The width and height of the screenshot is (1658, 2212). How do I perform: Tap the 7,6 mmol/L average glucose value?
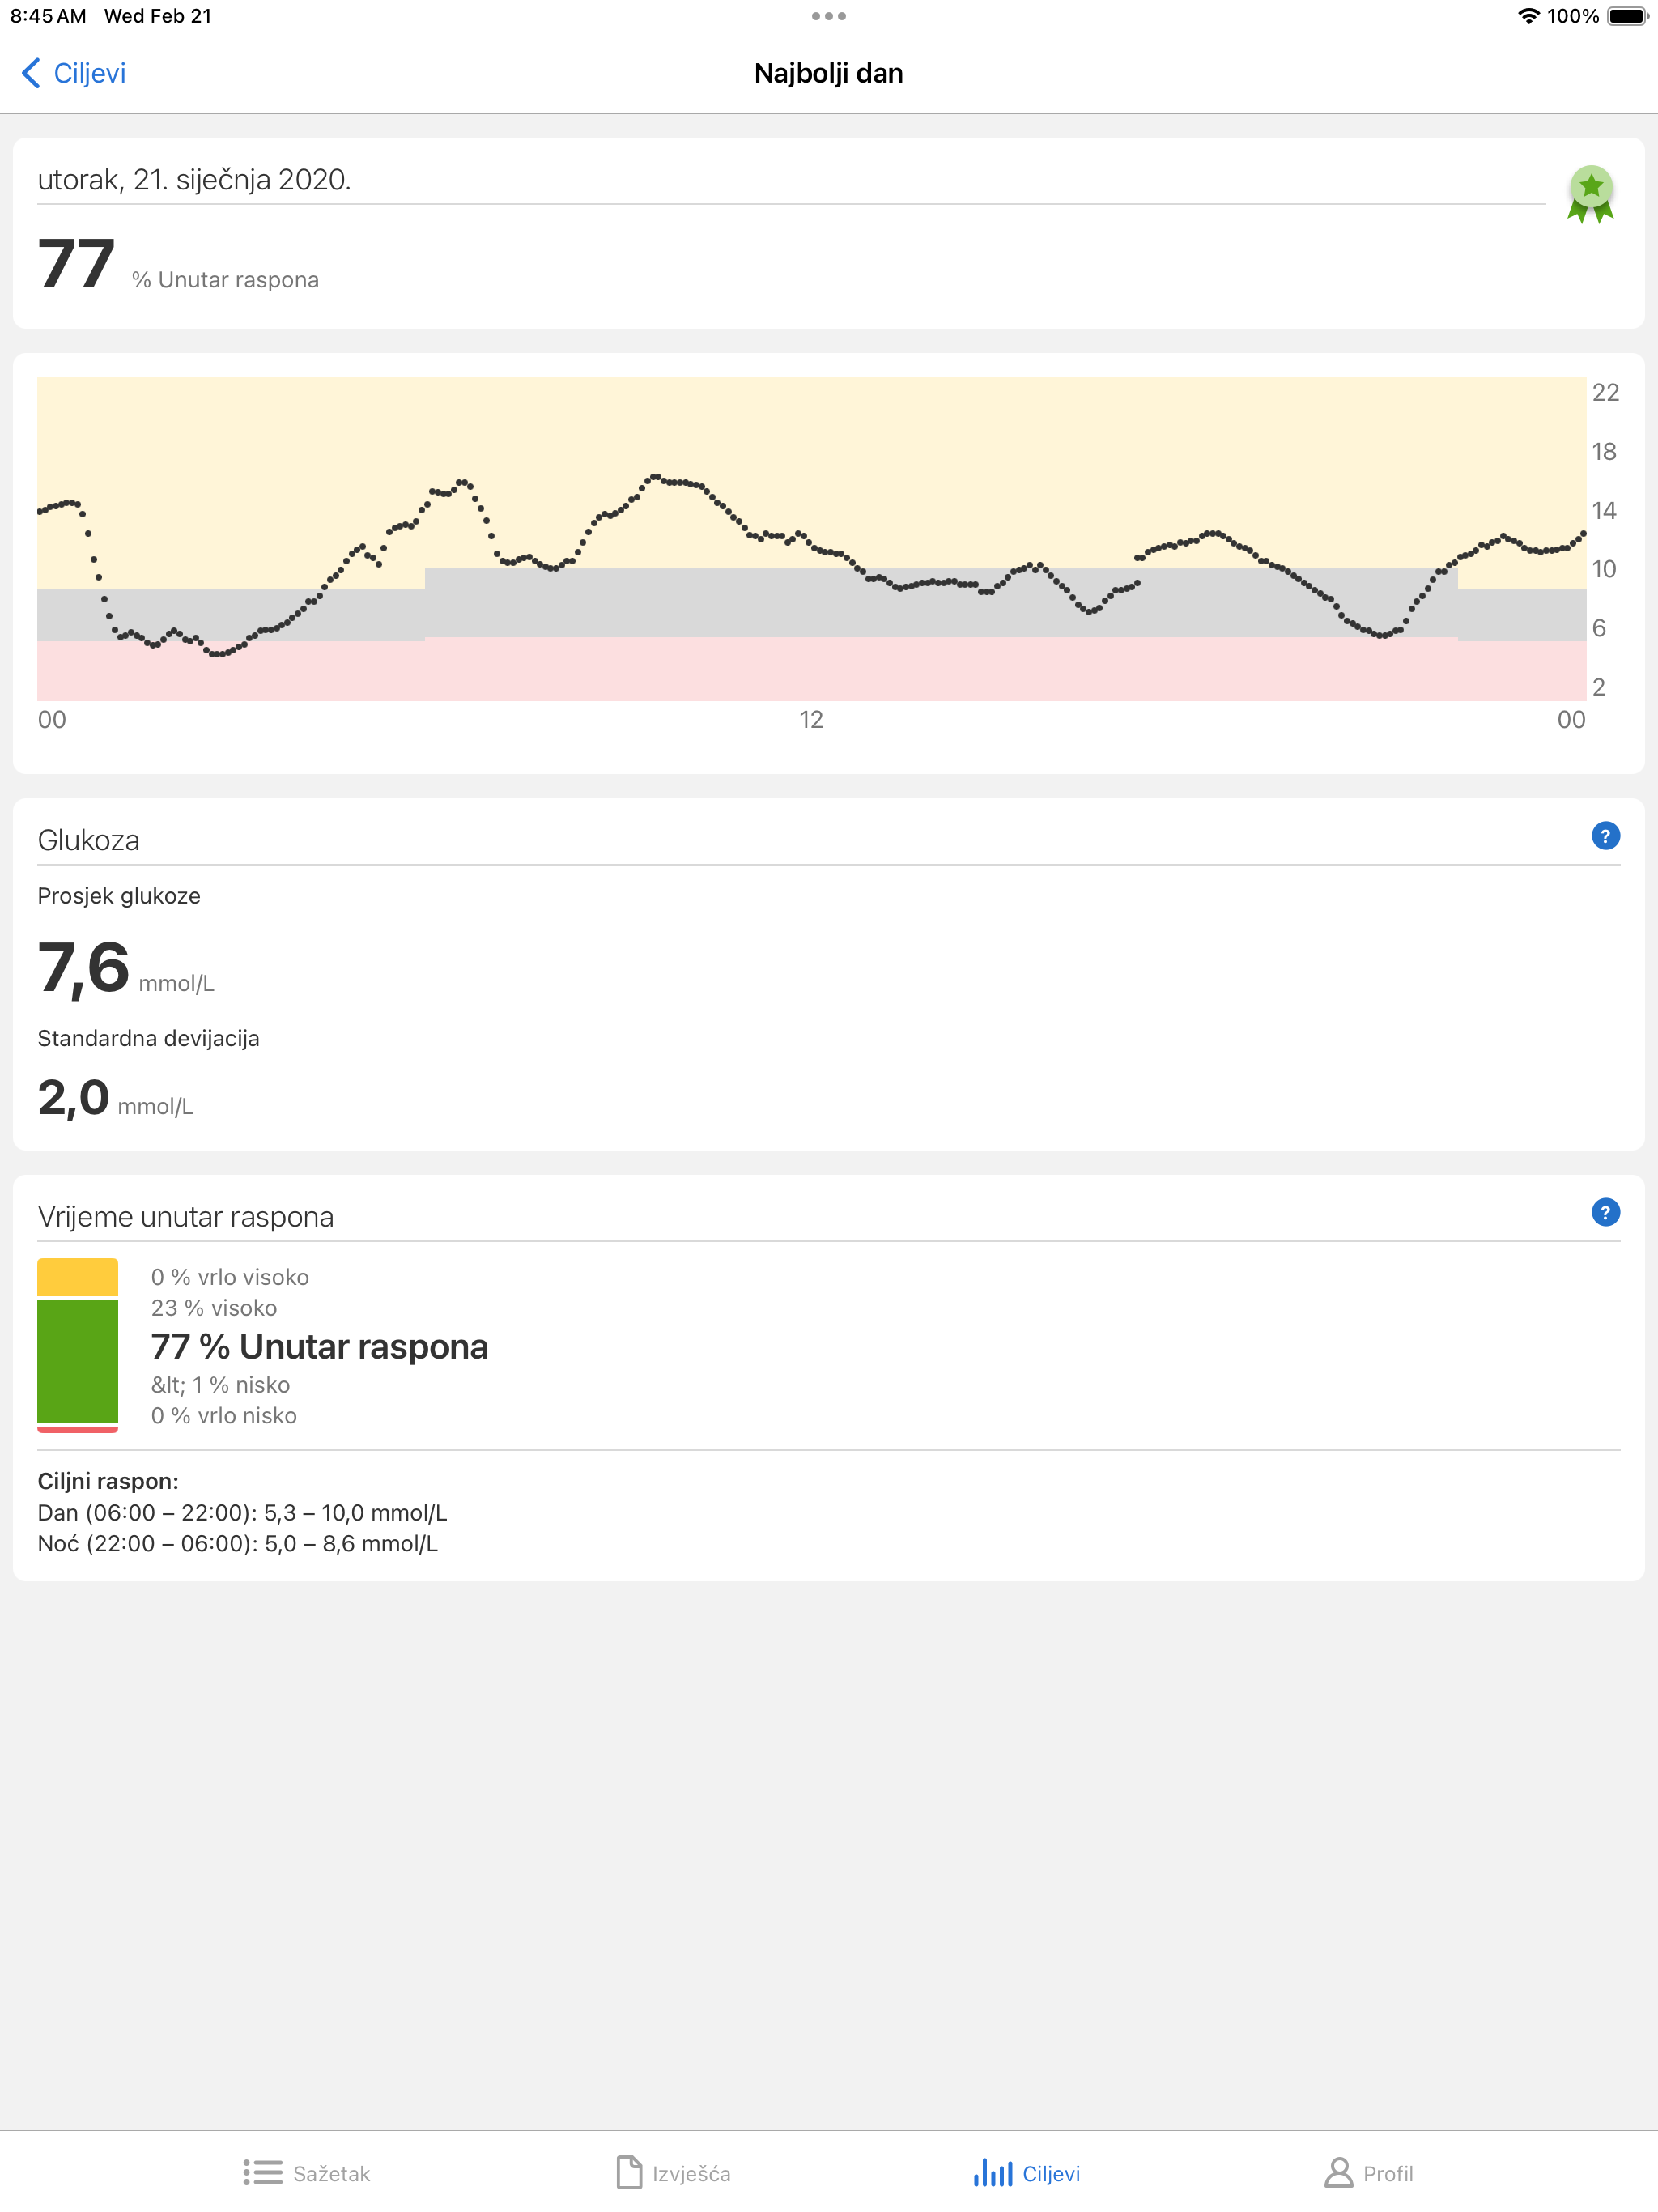click(84, 968)
